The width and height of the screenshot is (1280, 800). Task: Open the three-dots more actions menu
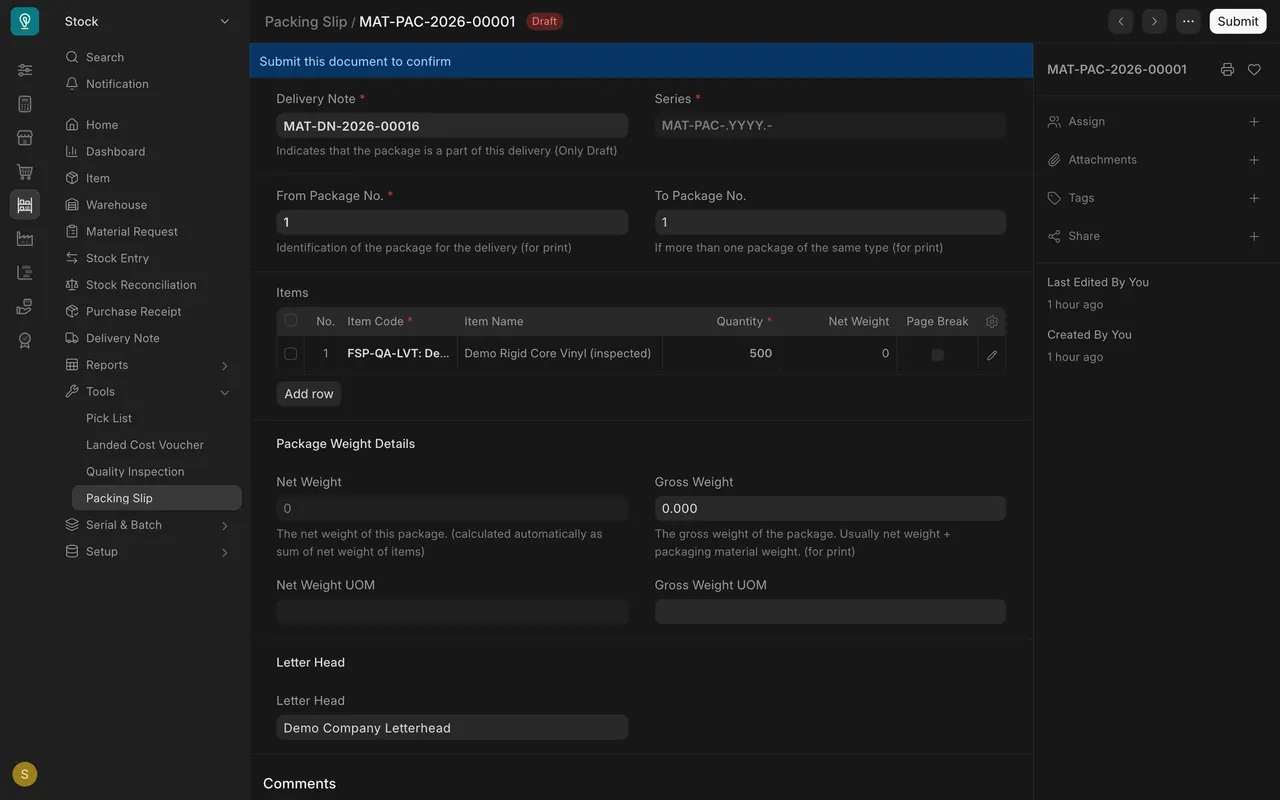(1188, 21)
